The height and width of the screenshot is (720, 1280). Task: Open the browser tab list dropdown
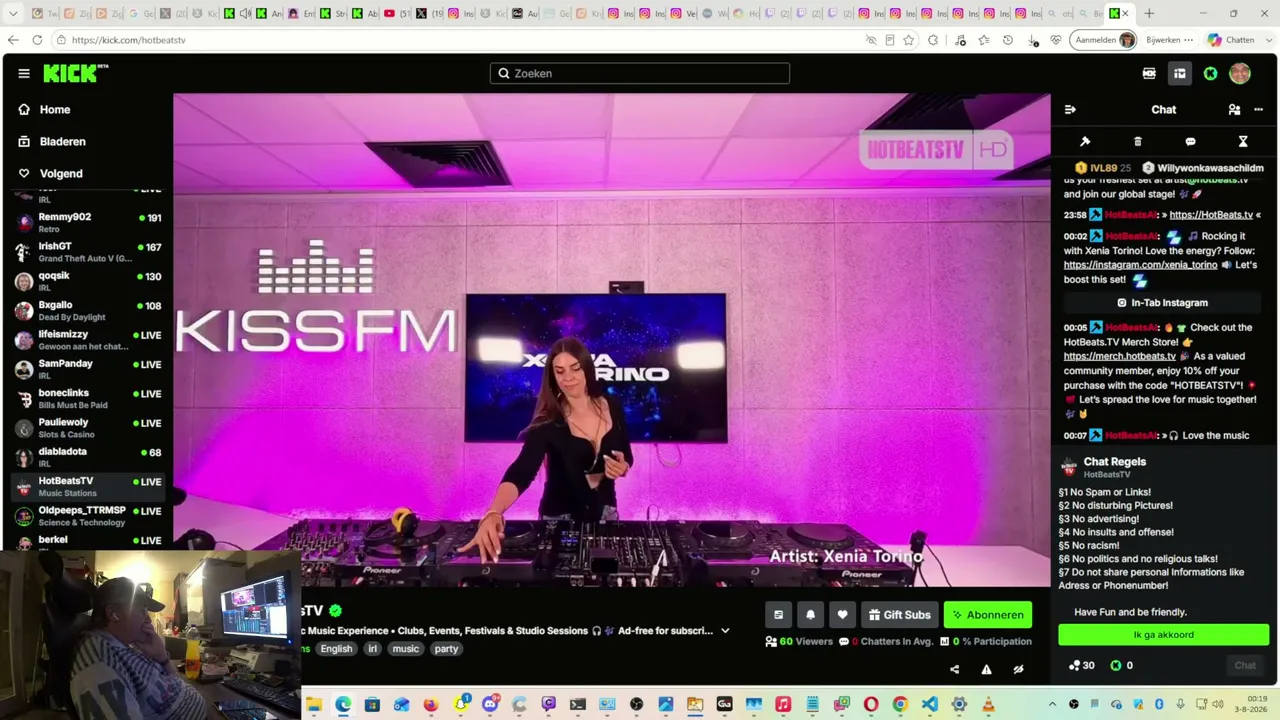[13, 14]
